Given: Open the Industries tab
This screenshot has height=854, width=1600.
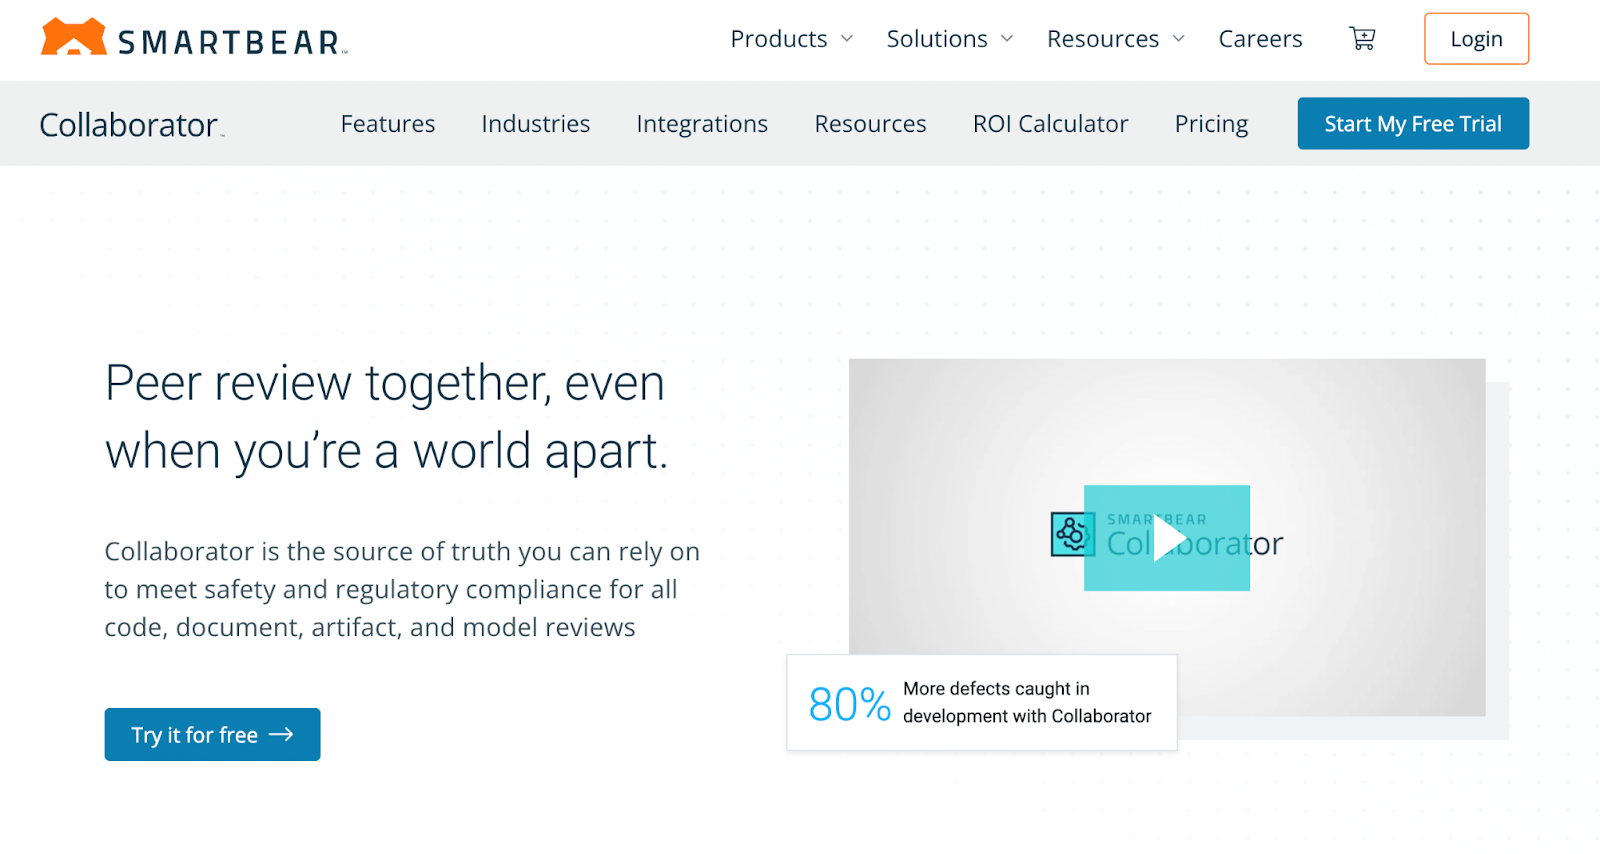Looking at the screenshot, I should (x=536, y=124).
